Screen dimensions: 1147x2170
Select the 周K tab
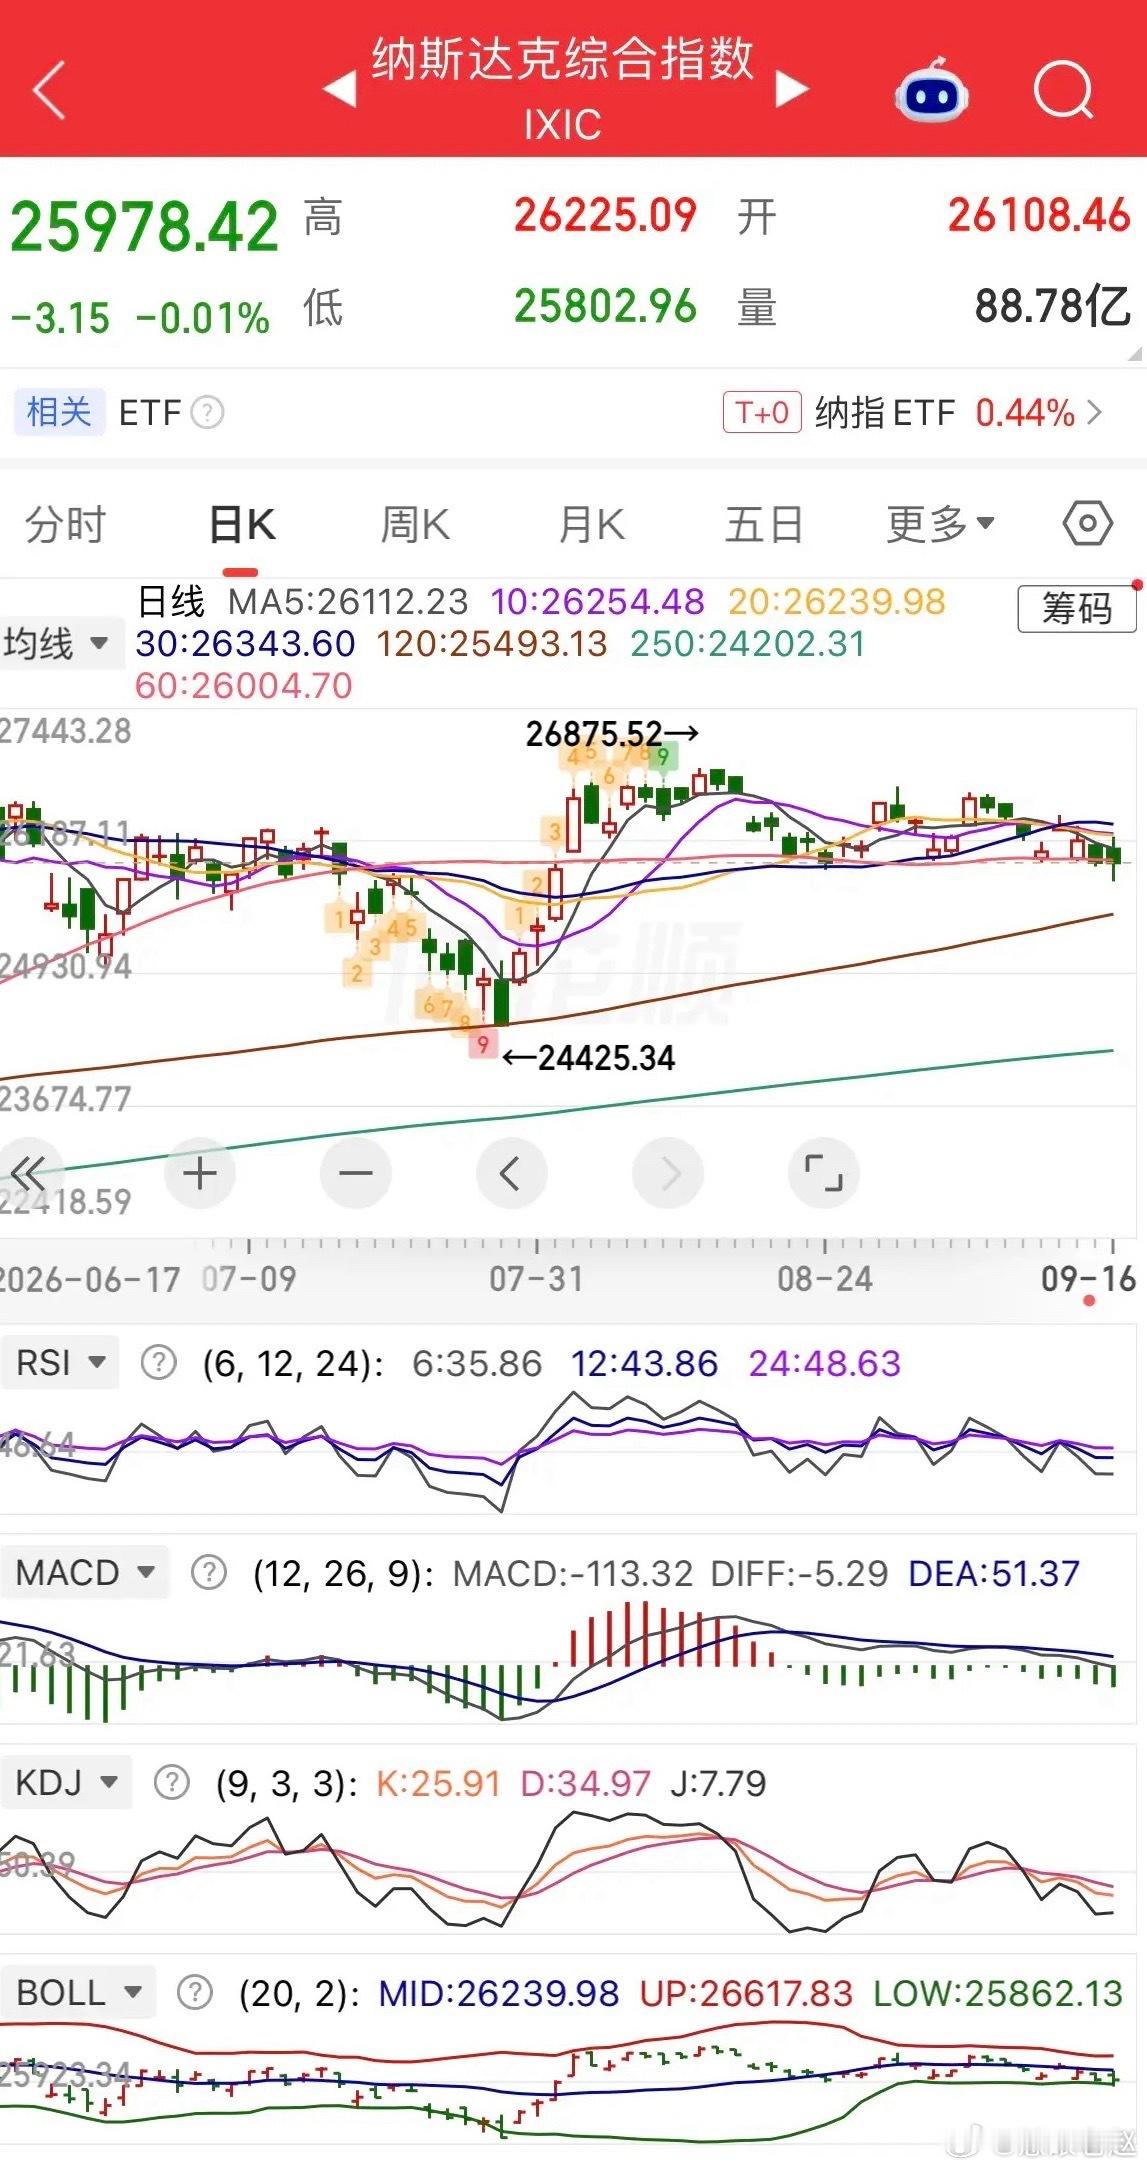tap(416, 524)
